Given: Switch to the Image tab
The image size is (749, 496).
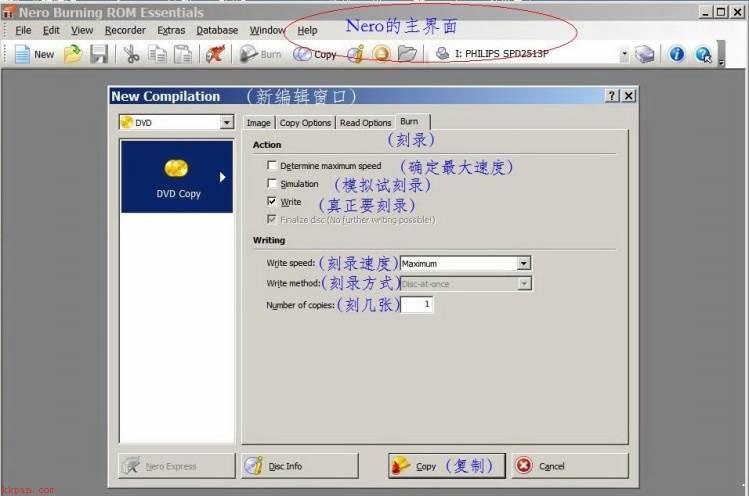Looking at the screenshot, I should [258, 123].
